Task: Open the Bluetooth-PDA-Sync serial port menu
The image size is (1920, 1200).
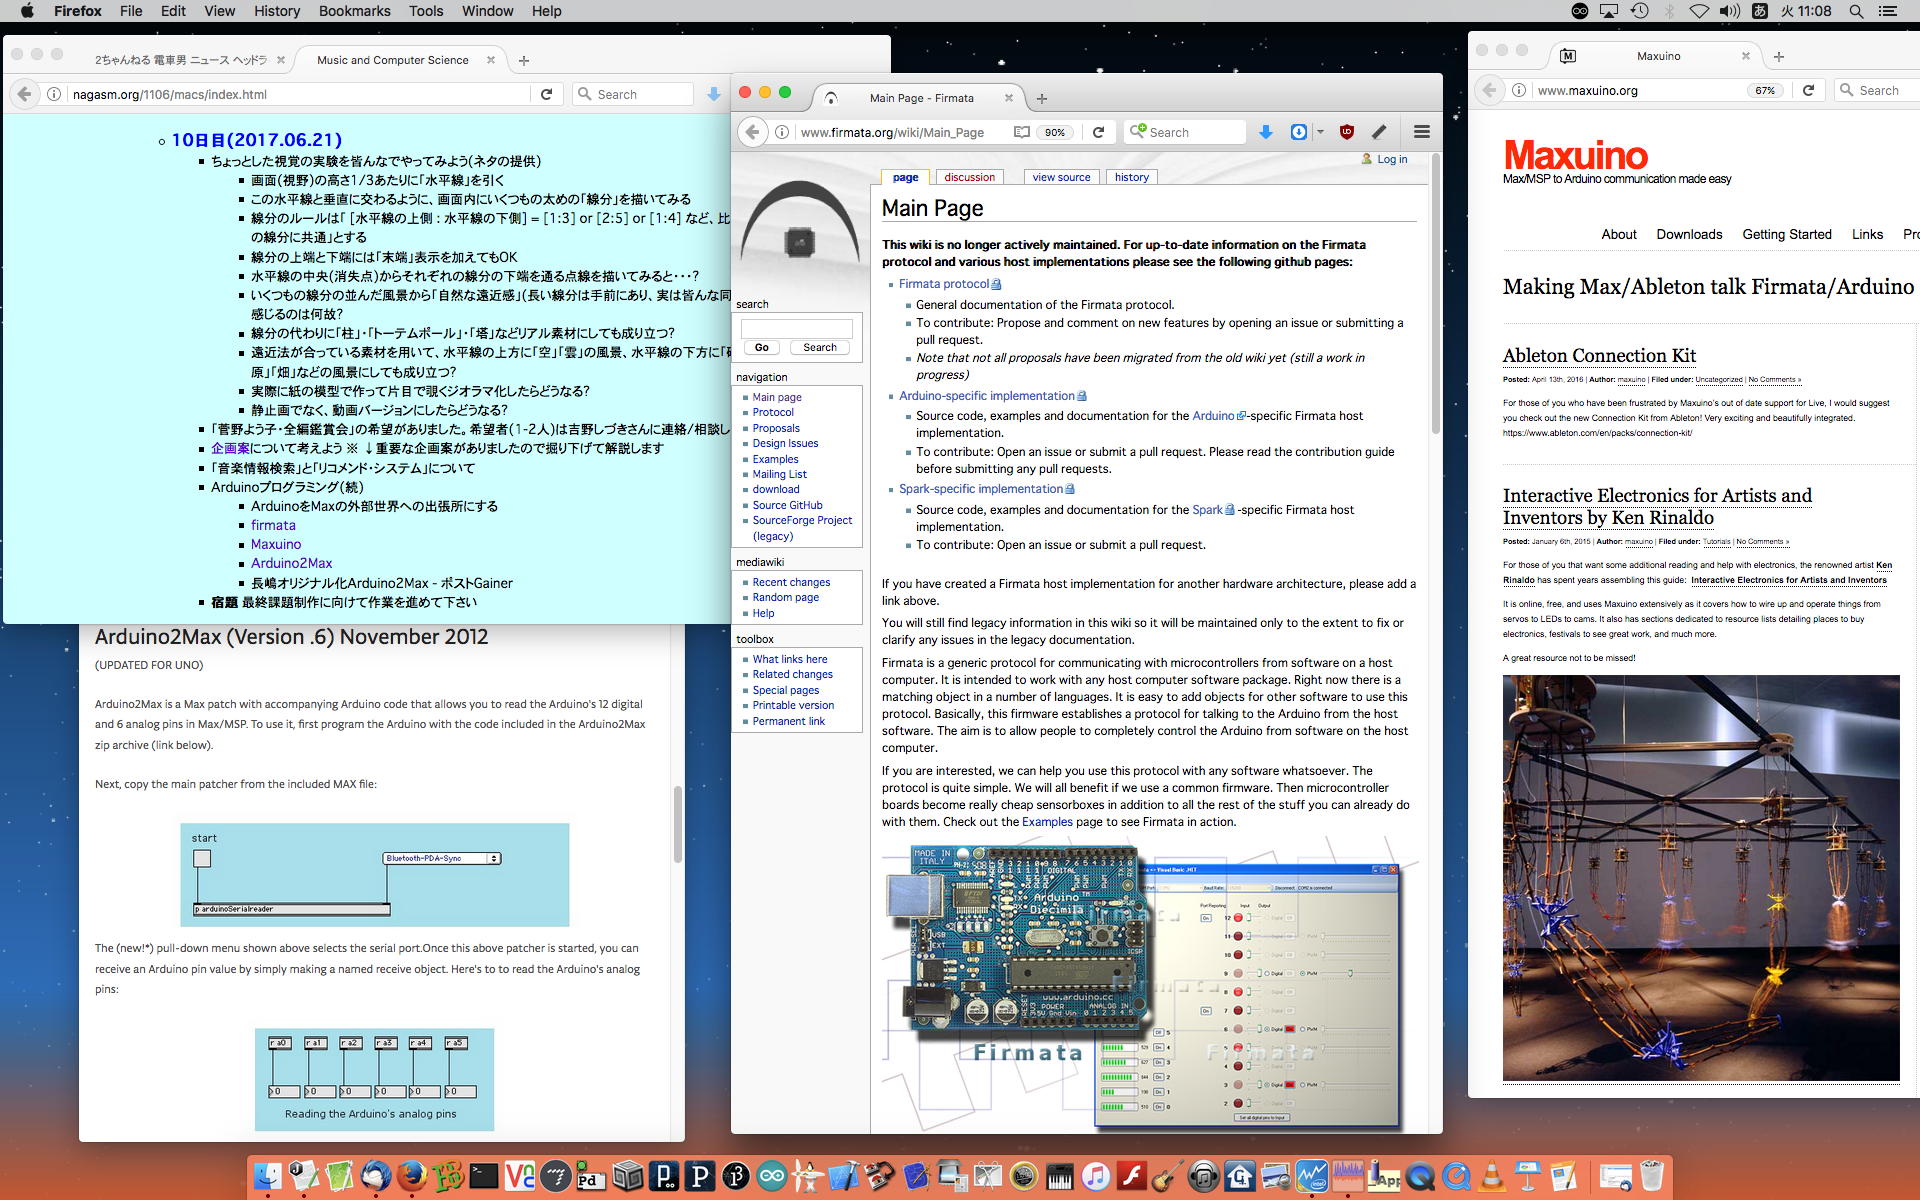Action: coord(442,858)
